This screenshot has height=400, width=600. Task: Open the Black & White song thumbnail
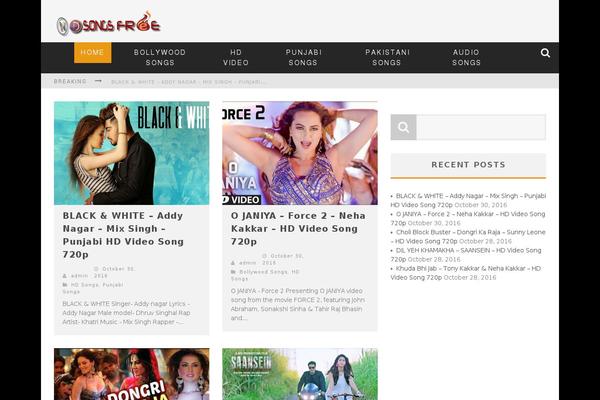coord(132,153)
